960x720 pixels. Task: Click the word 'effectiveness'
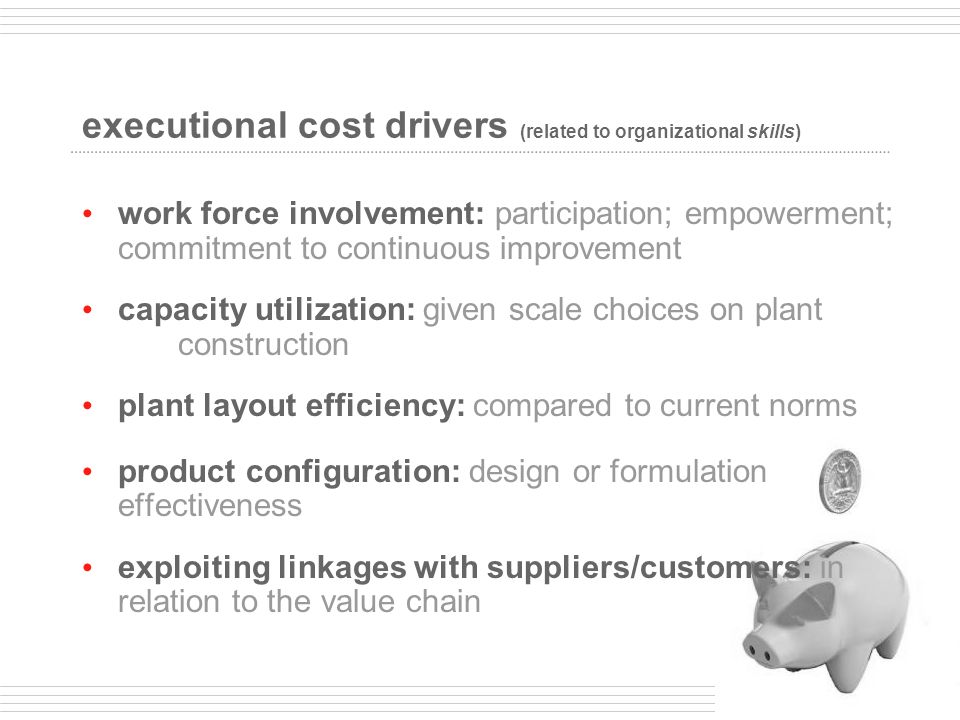point(210,506)
